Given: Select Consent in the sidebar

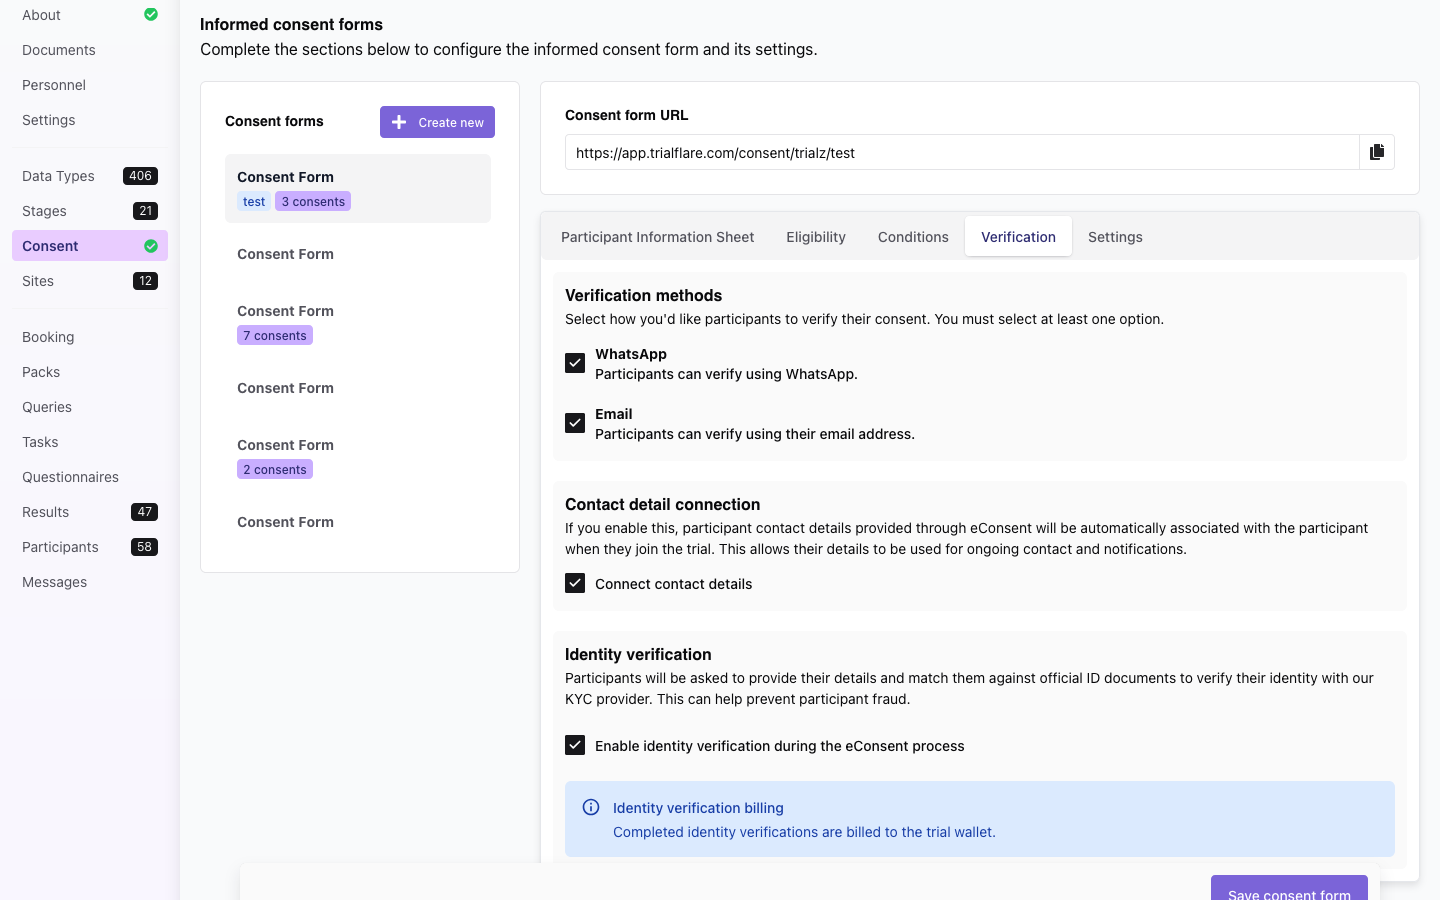Looking at the screenshot, I should [x=90, y=246].
